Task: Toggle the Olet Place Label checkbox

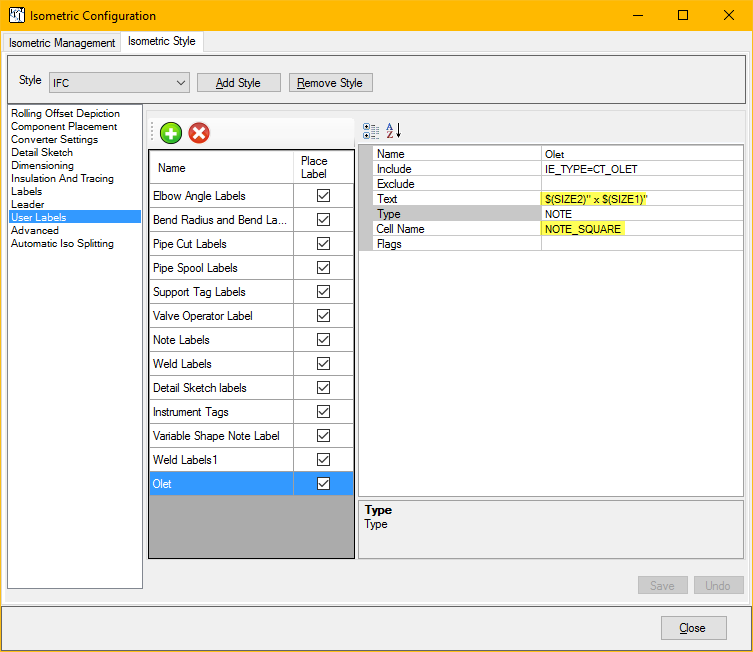Action: 323,484
